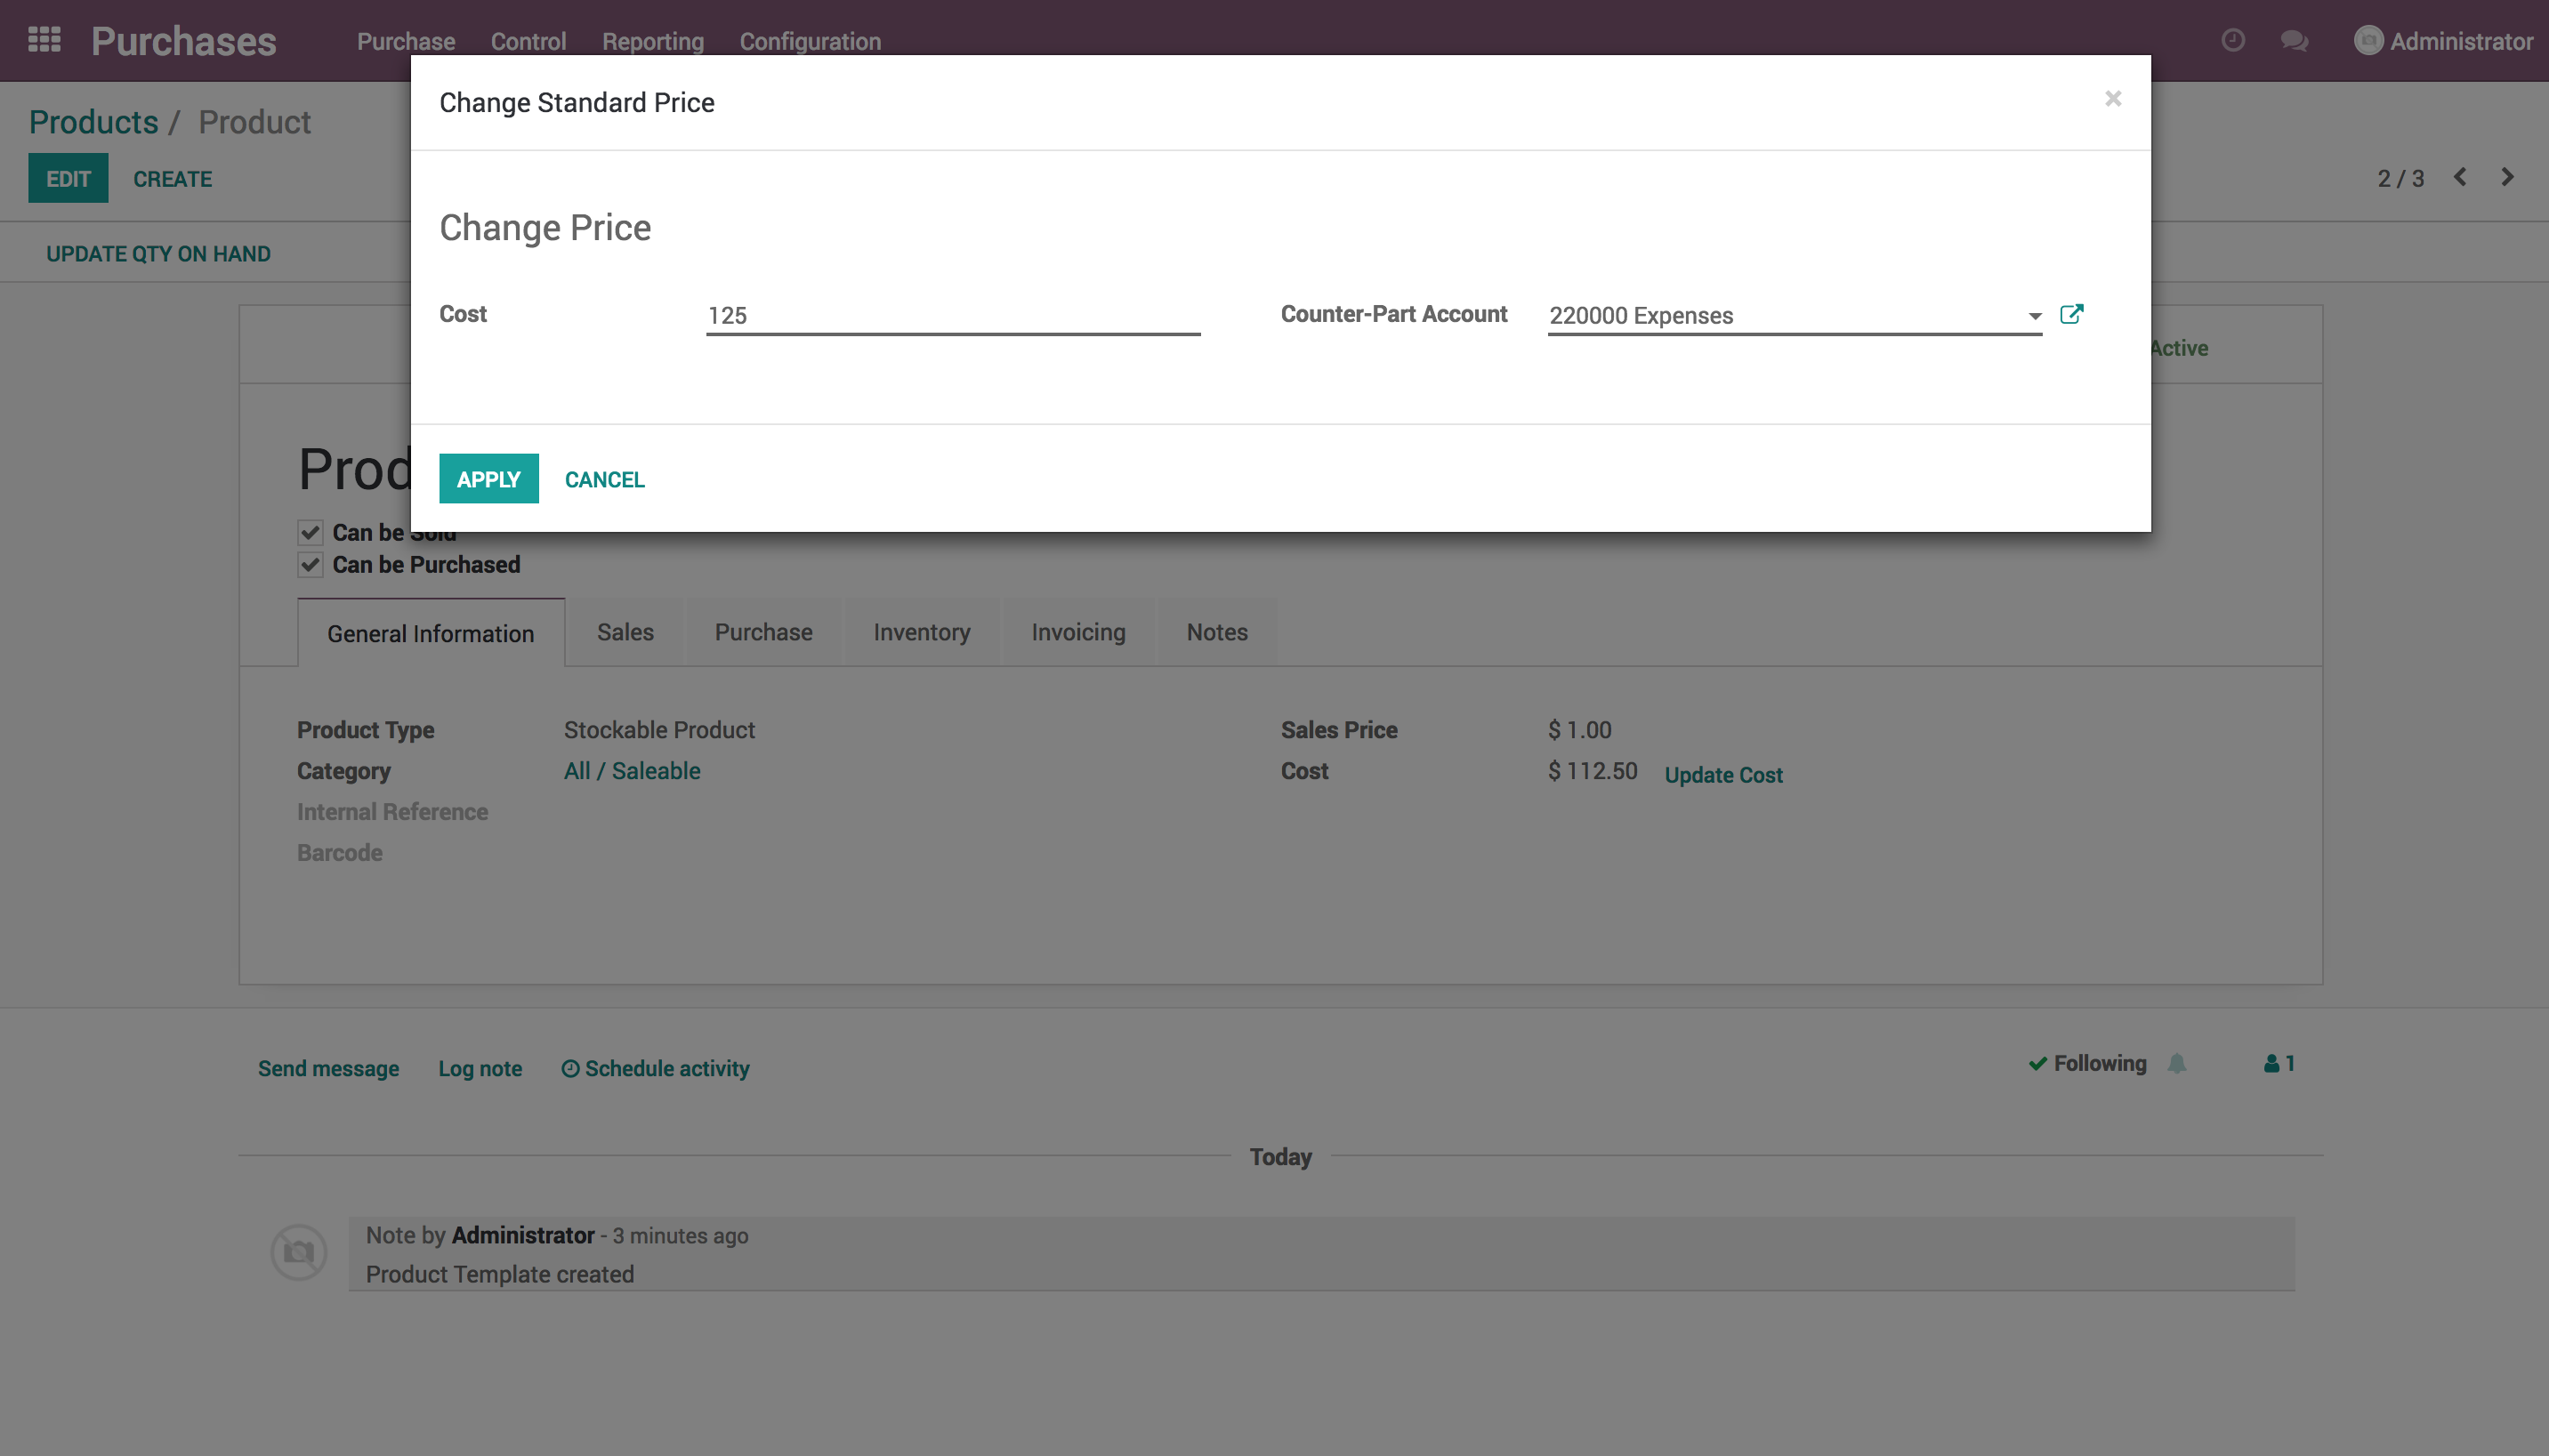Viewport: 2549px width, 1456px height.
Task: Click the Cost input field
Action: pos(951,316)
